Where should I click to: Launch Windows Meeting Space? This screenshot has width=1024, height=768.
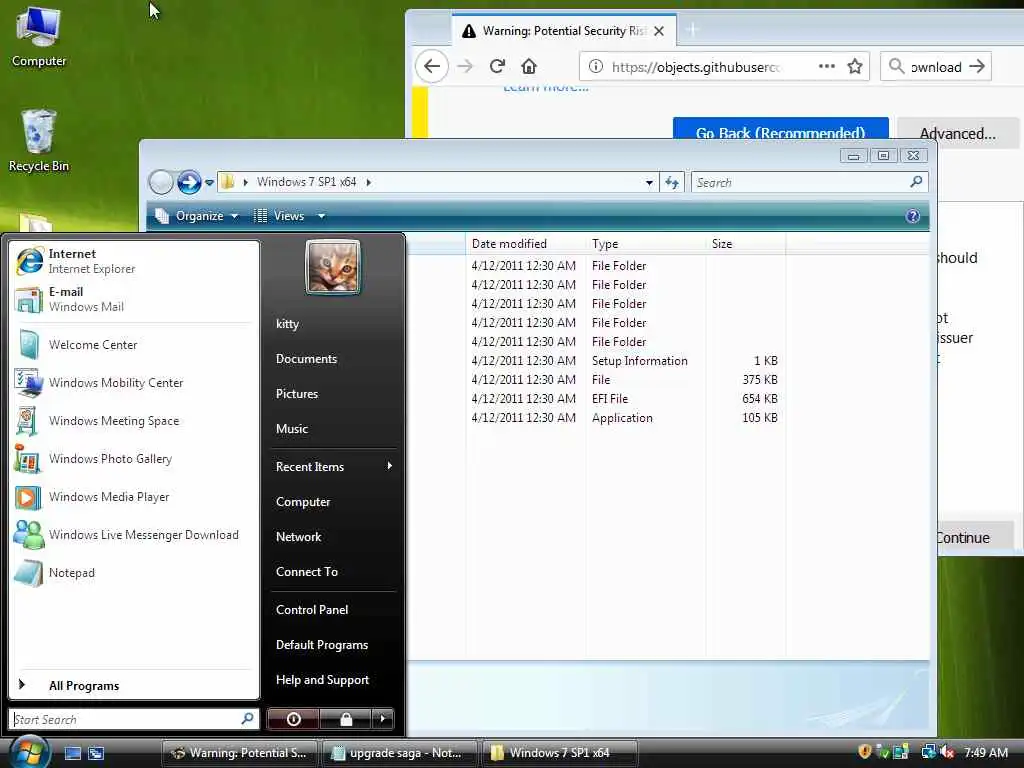[134, 421]
